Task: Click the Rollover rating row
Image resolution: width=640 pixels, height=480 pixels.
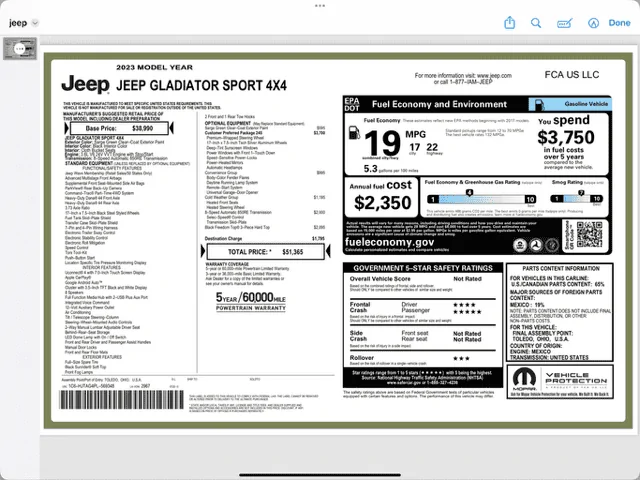Action: pos(422,360)
